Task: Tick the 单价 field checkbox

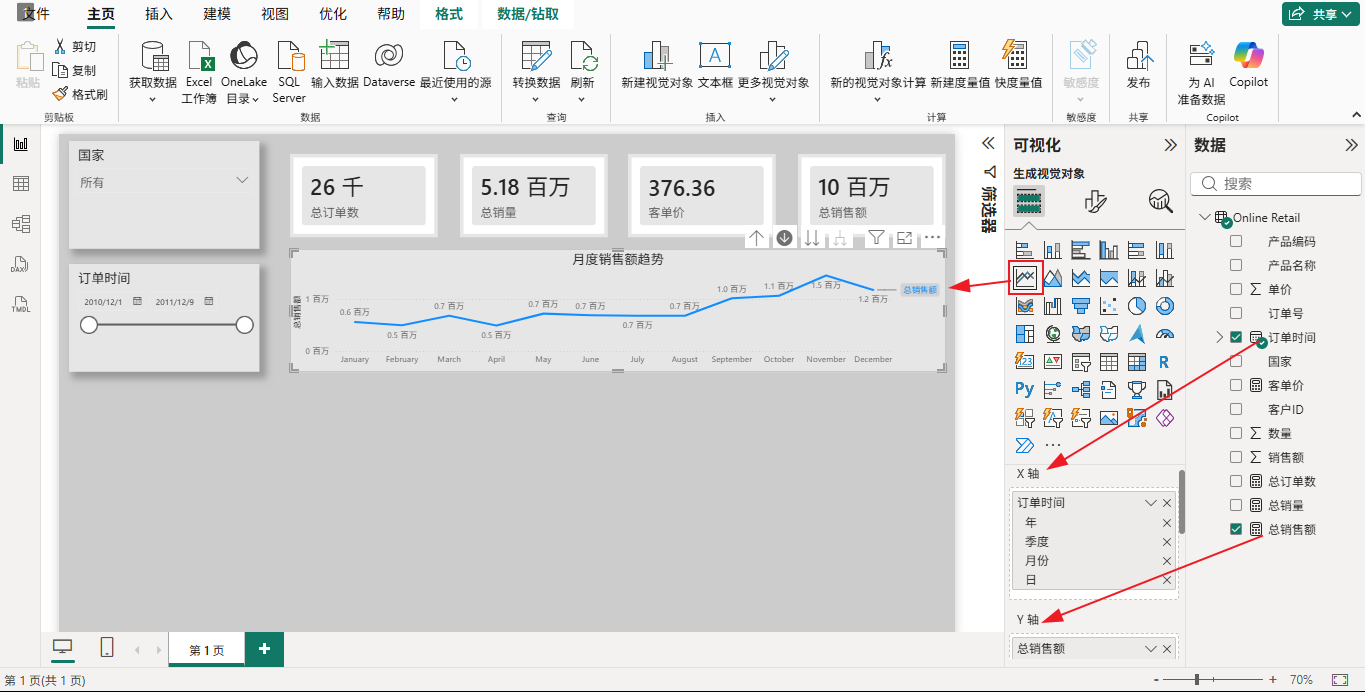Action: (1236, 289)
